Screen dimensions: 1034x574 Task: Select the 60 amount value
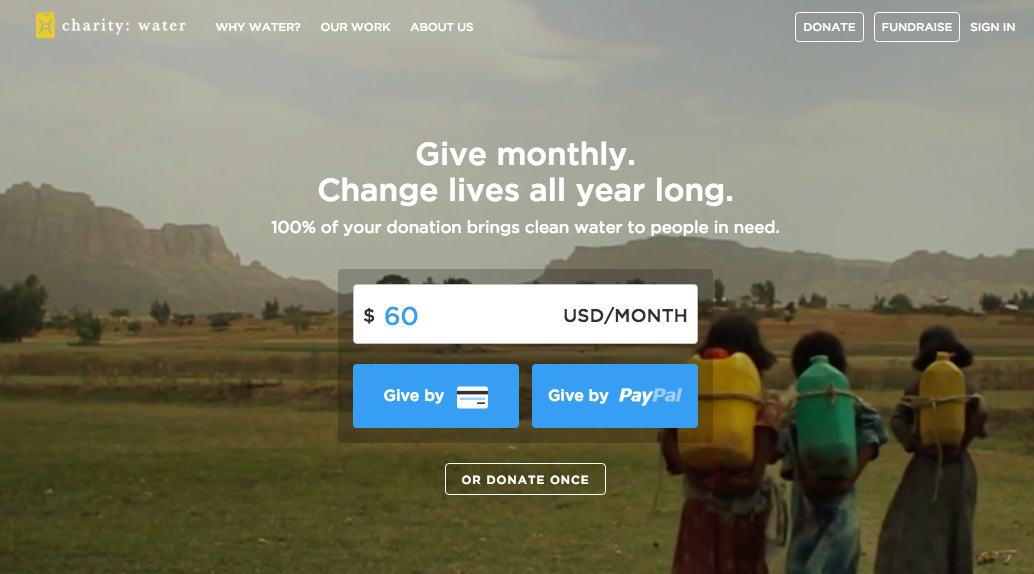[x=401, y=316]
